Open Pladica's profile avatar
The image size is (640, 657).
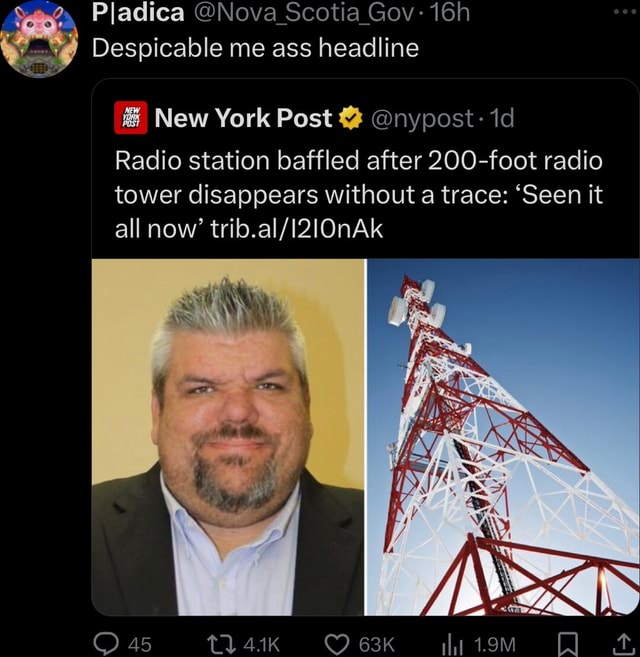(39, 39)
